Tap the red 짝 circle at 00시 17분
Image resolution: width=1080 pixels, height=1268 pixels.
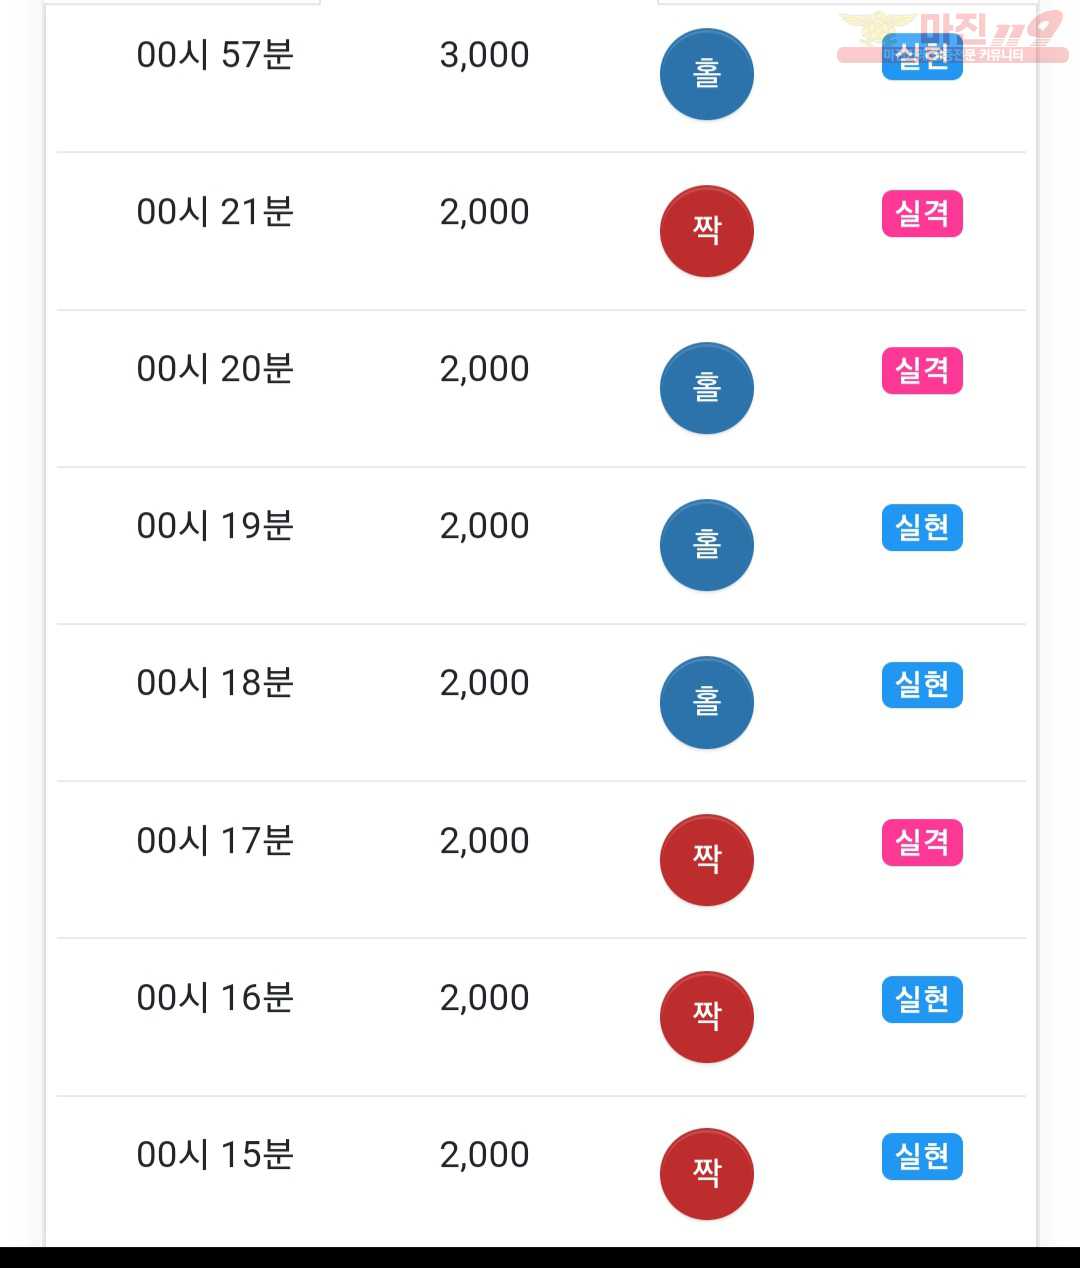pos(706,860)
